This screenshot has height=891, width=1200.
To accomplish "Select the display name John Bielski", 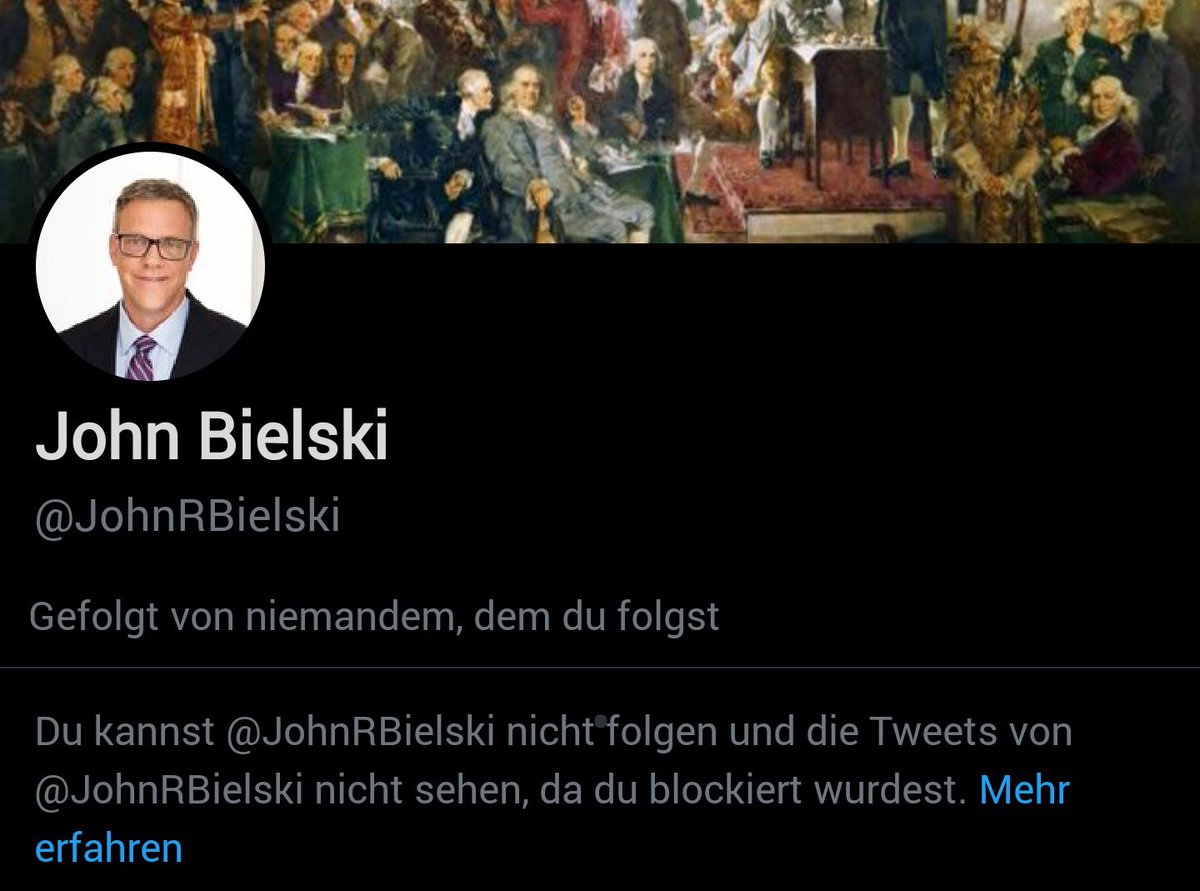I will click(x=211, y=436).
